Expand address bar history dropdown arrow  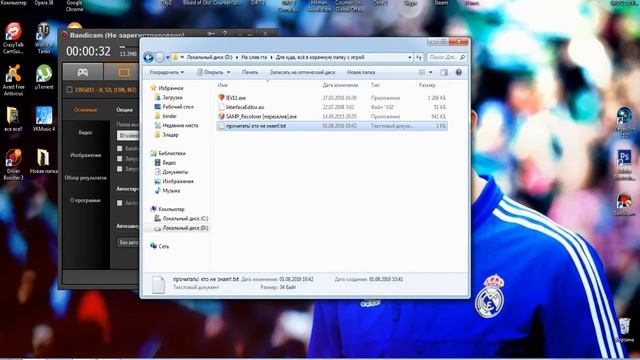click(x=409, y=58)
